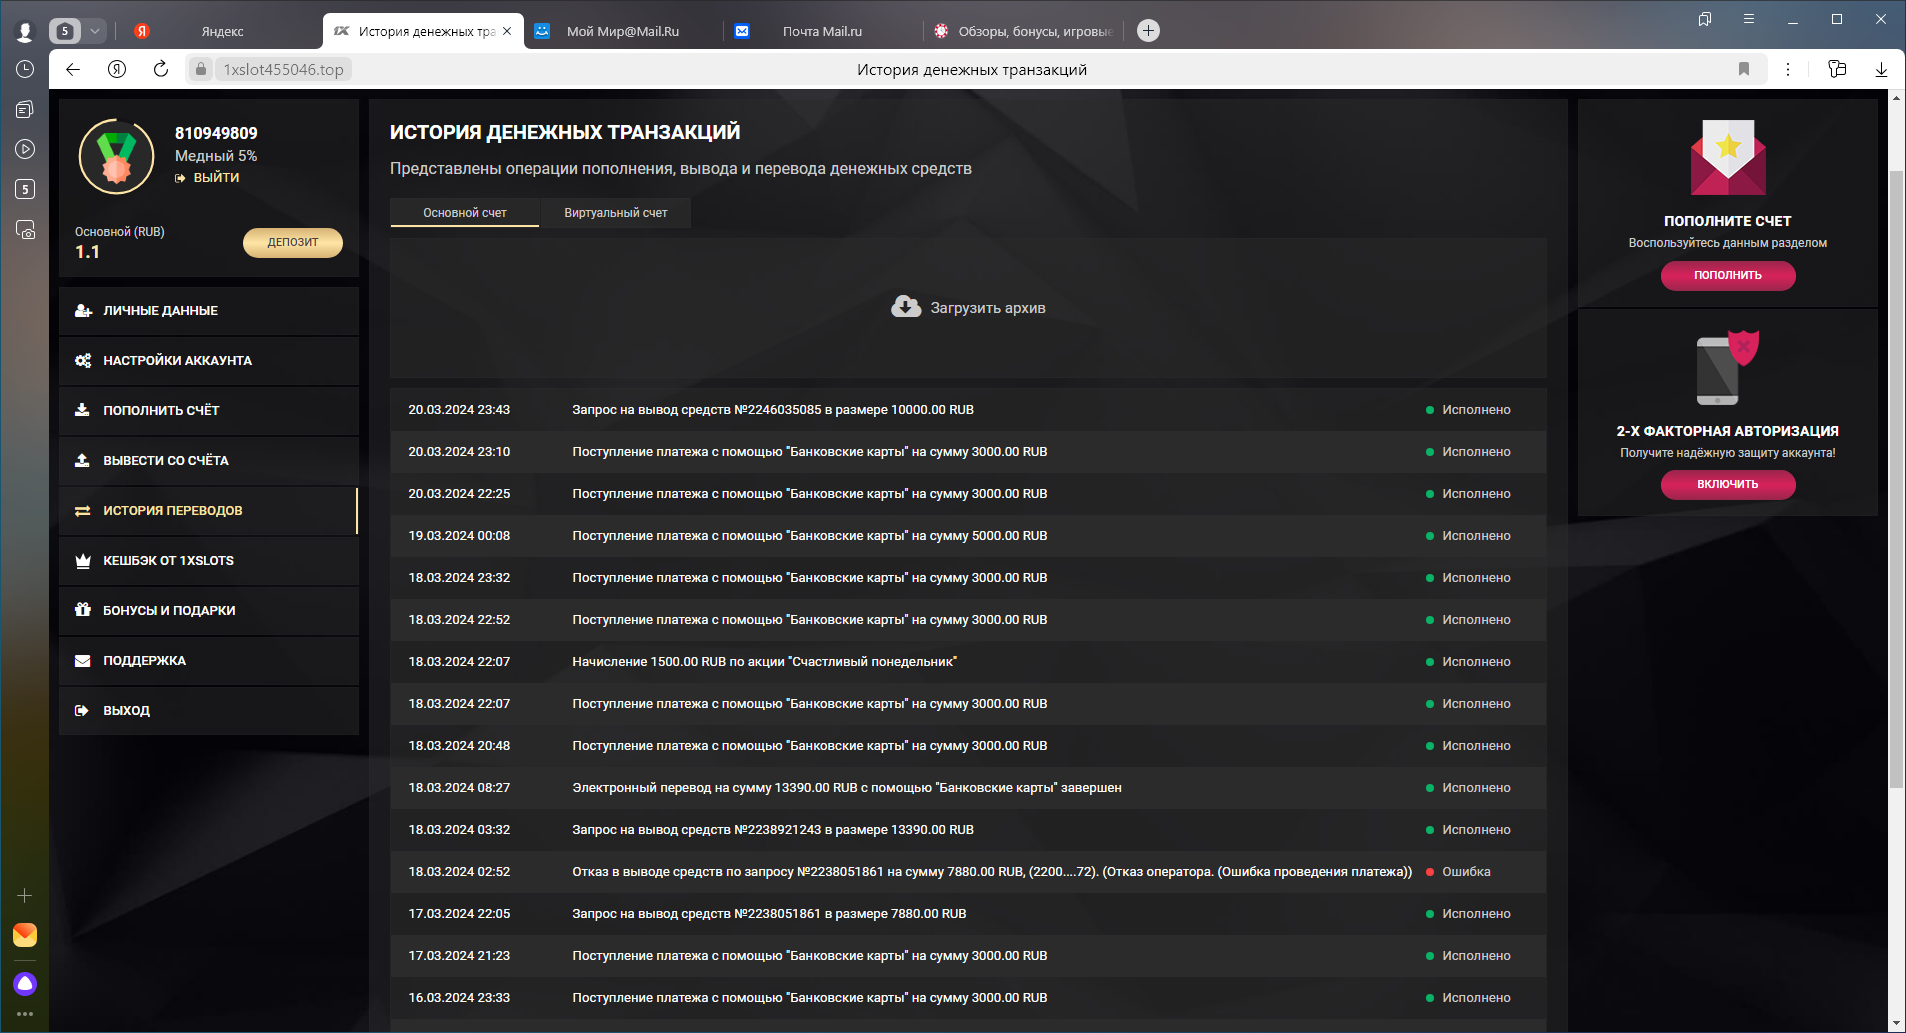1906x1033 pixels.
Task: Open the browser collections icon in the title bar
Action: click(1705, 19)
